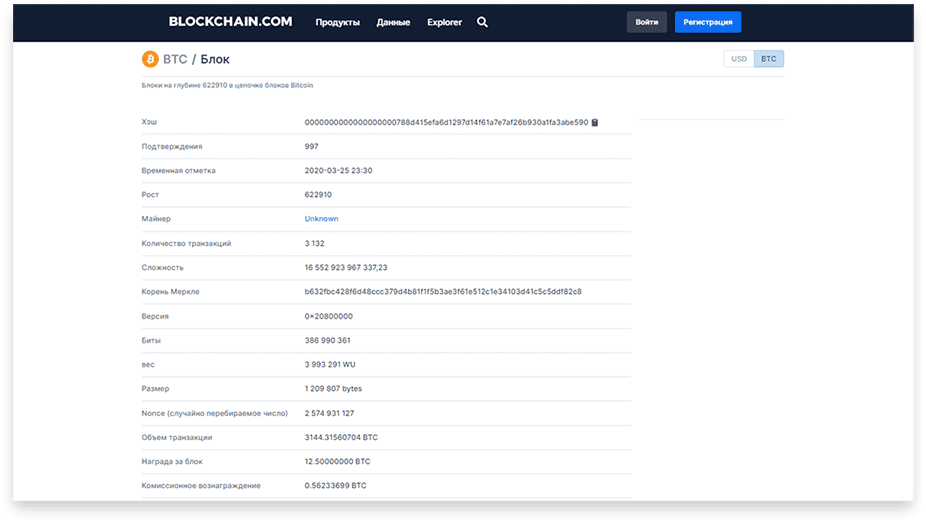Click transaction count 3 132

tap(315, 243)
